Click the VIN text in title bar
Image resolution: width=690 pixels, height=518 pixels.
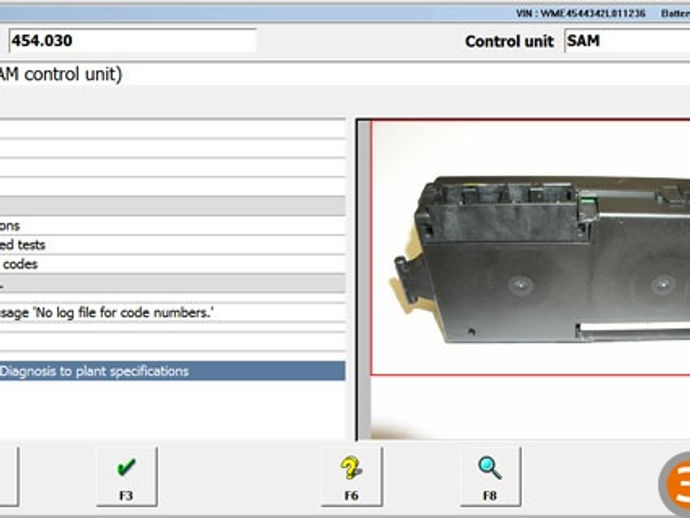pyautogui.click(x=580, y=14)
